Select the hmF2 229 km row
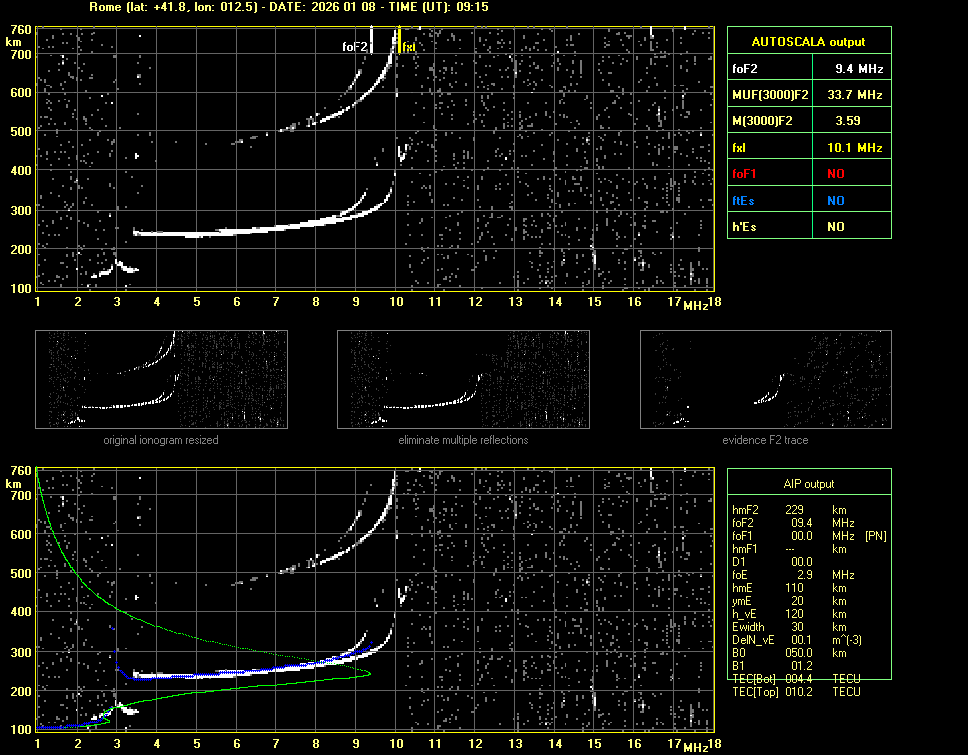The image size is (968, 755). tap(795, 509)
